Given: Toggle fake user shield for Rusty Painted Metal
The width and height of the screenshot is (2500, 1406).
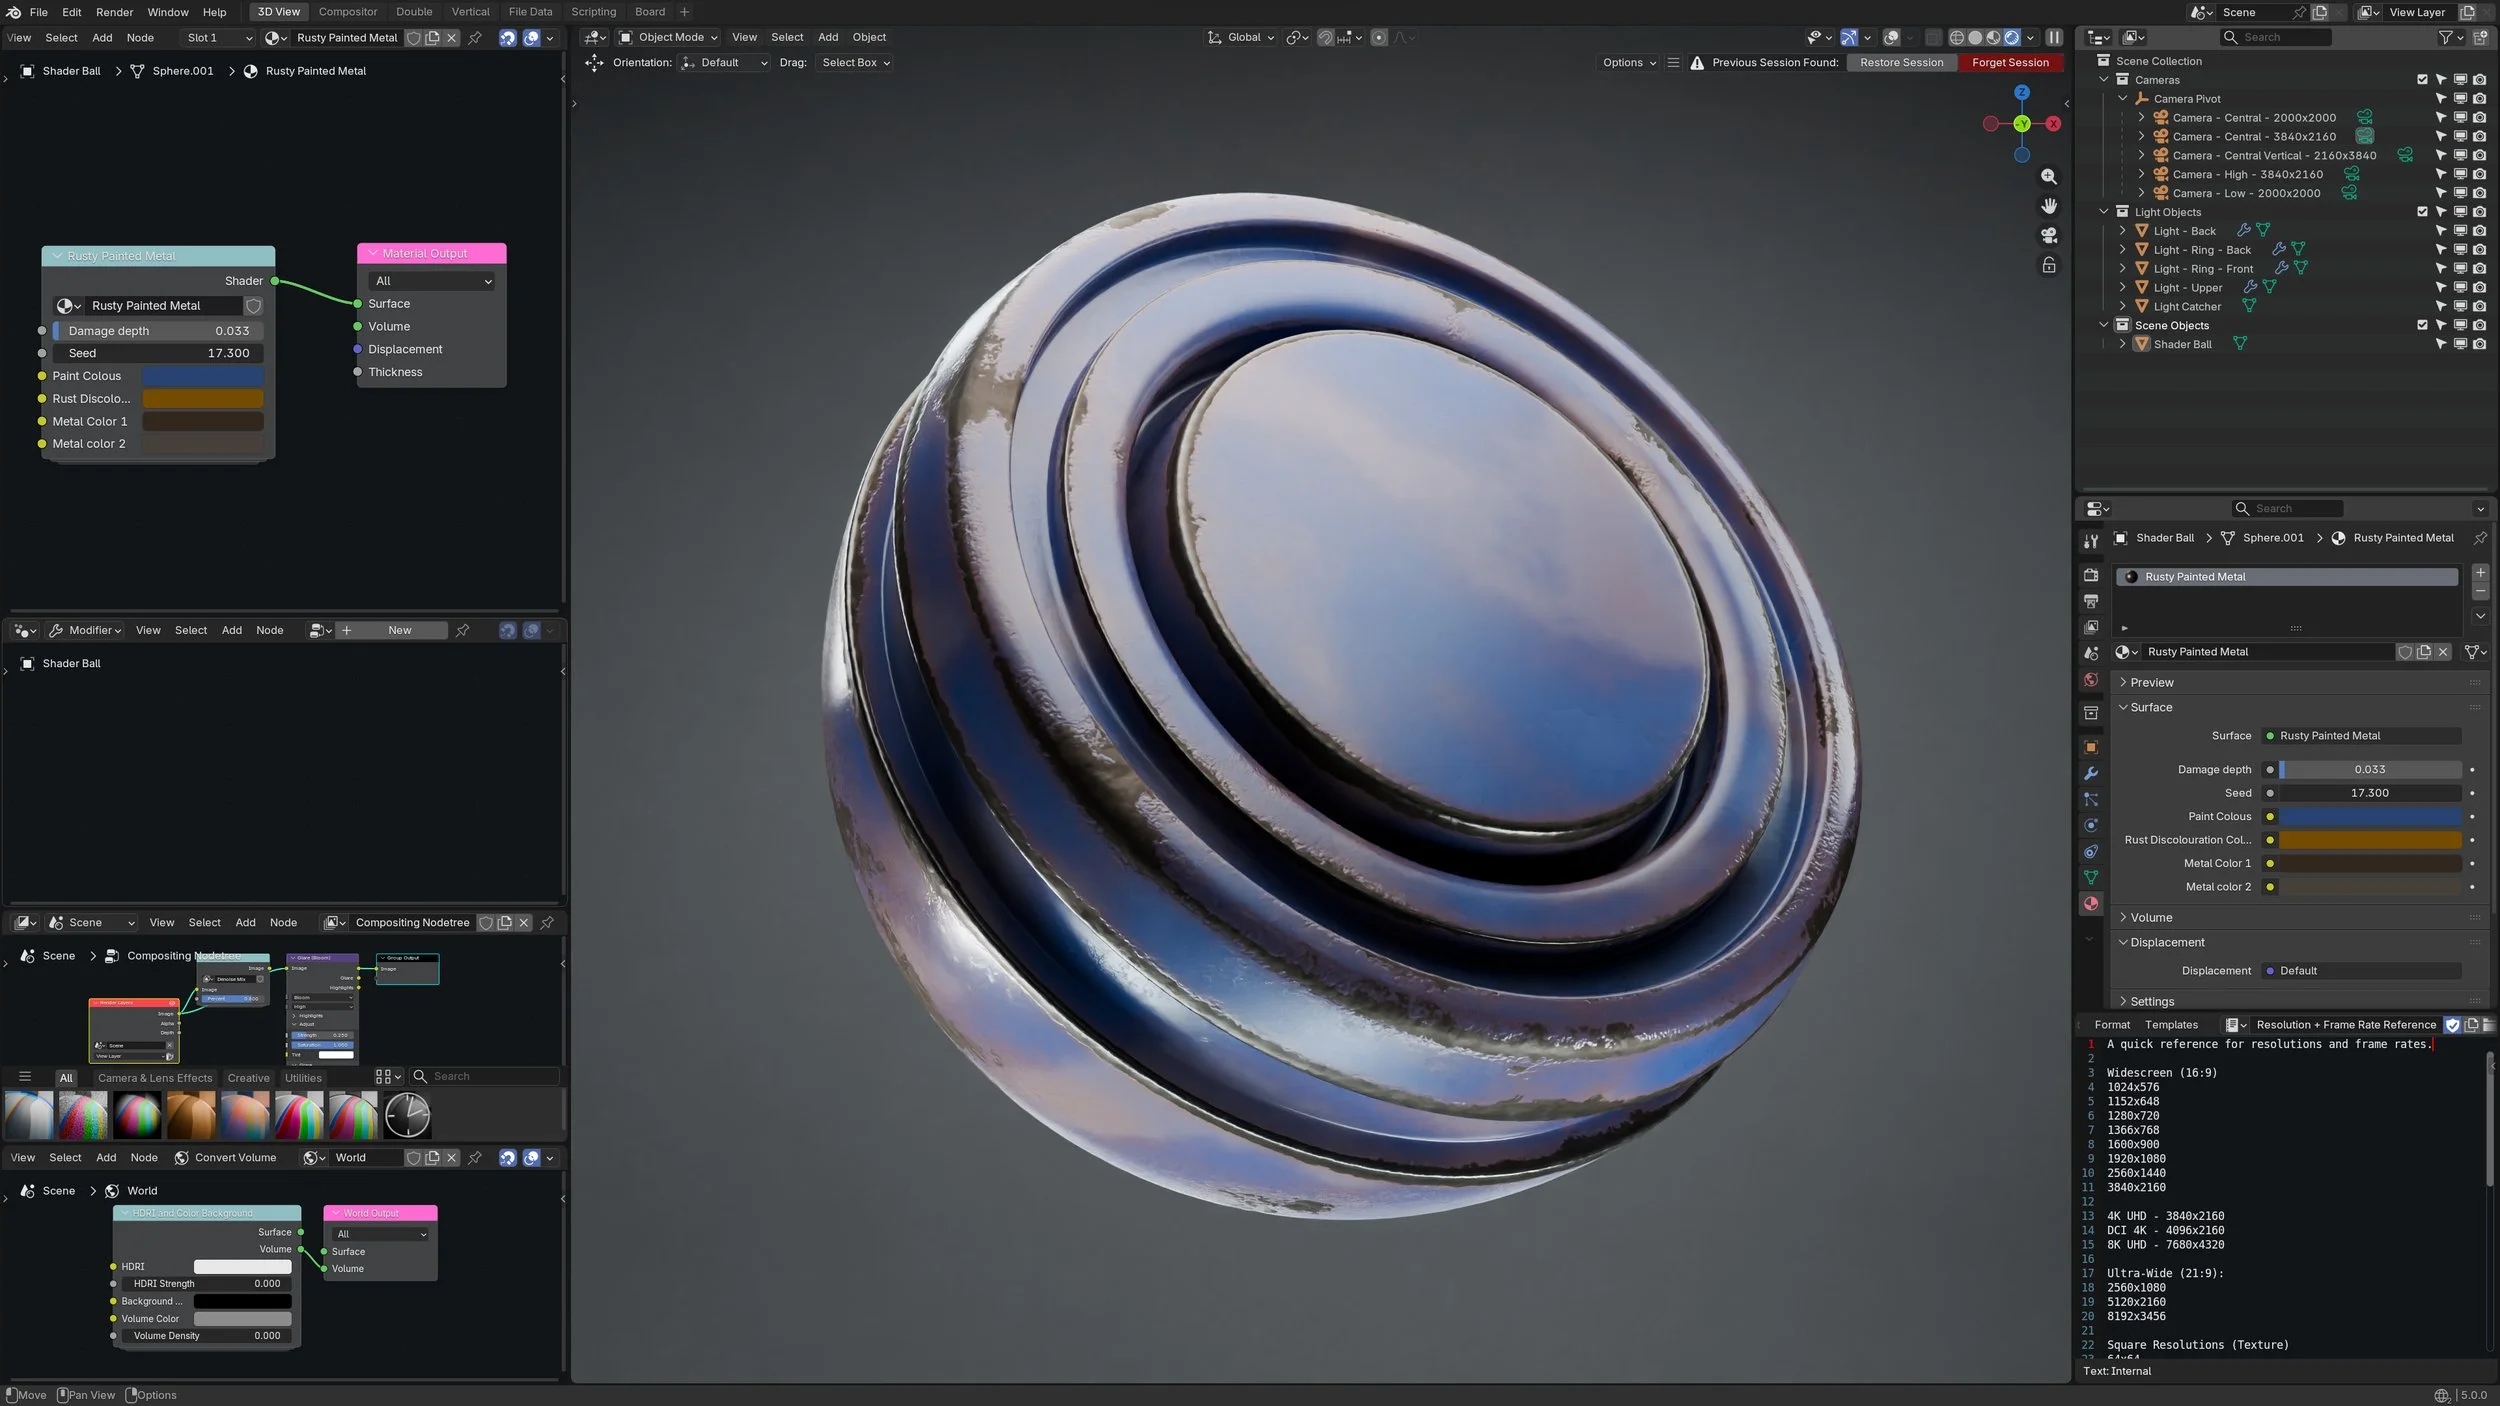Looking at the screenshot, I should (2405, 652).
